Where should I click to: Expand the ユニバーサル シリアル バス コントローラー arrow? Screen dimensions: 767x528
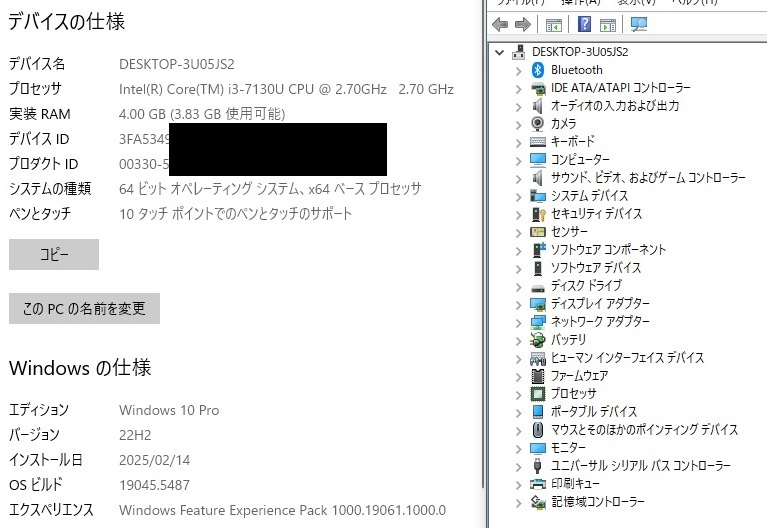click(x=519, y=466)
